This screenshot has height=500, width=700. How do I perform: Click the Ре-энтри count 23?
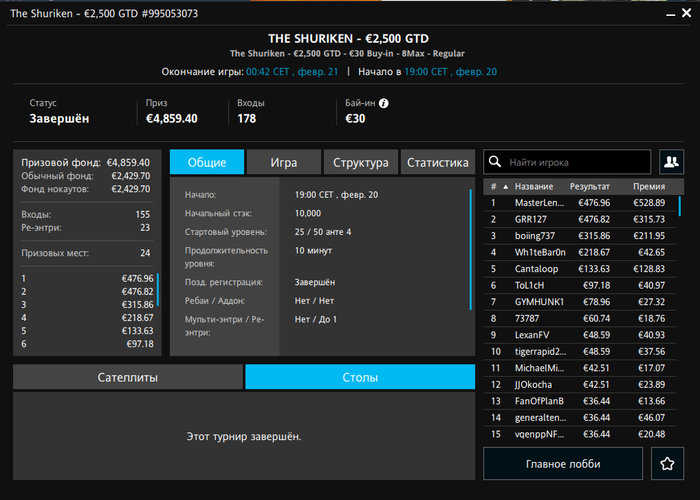[145, 228]
